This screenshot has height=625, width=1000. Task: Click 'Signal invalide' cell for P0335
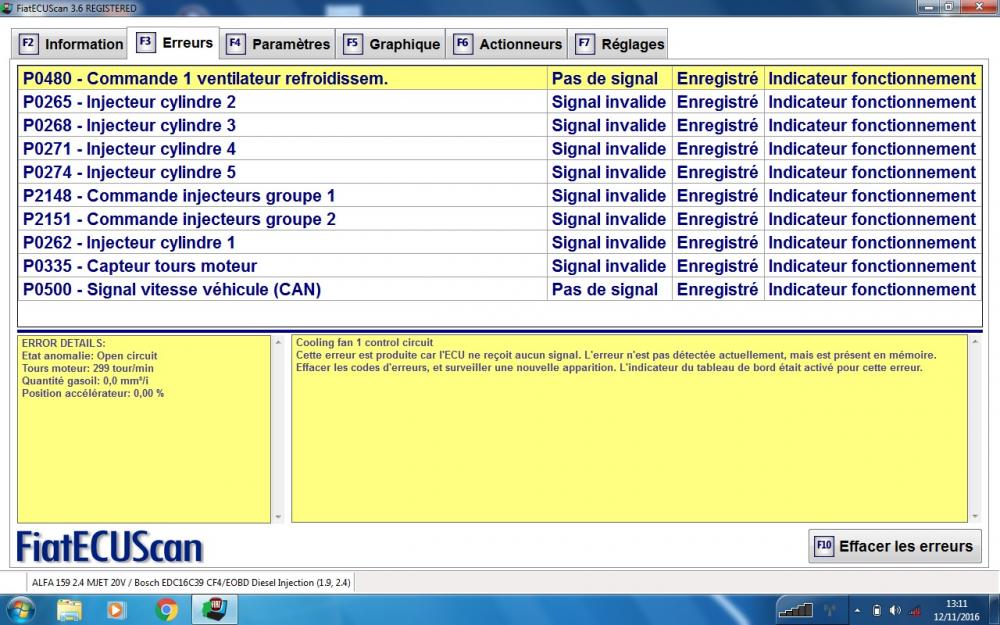click(609, 266)
